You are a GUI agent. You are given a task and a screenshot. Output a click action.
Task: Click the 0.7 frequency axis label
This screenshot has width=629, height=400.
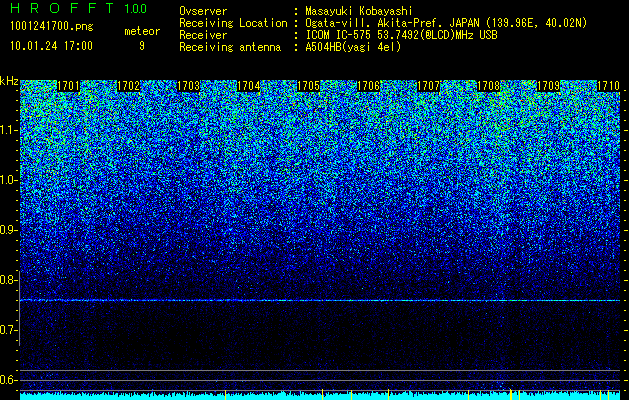[9, 330]
